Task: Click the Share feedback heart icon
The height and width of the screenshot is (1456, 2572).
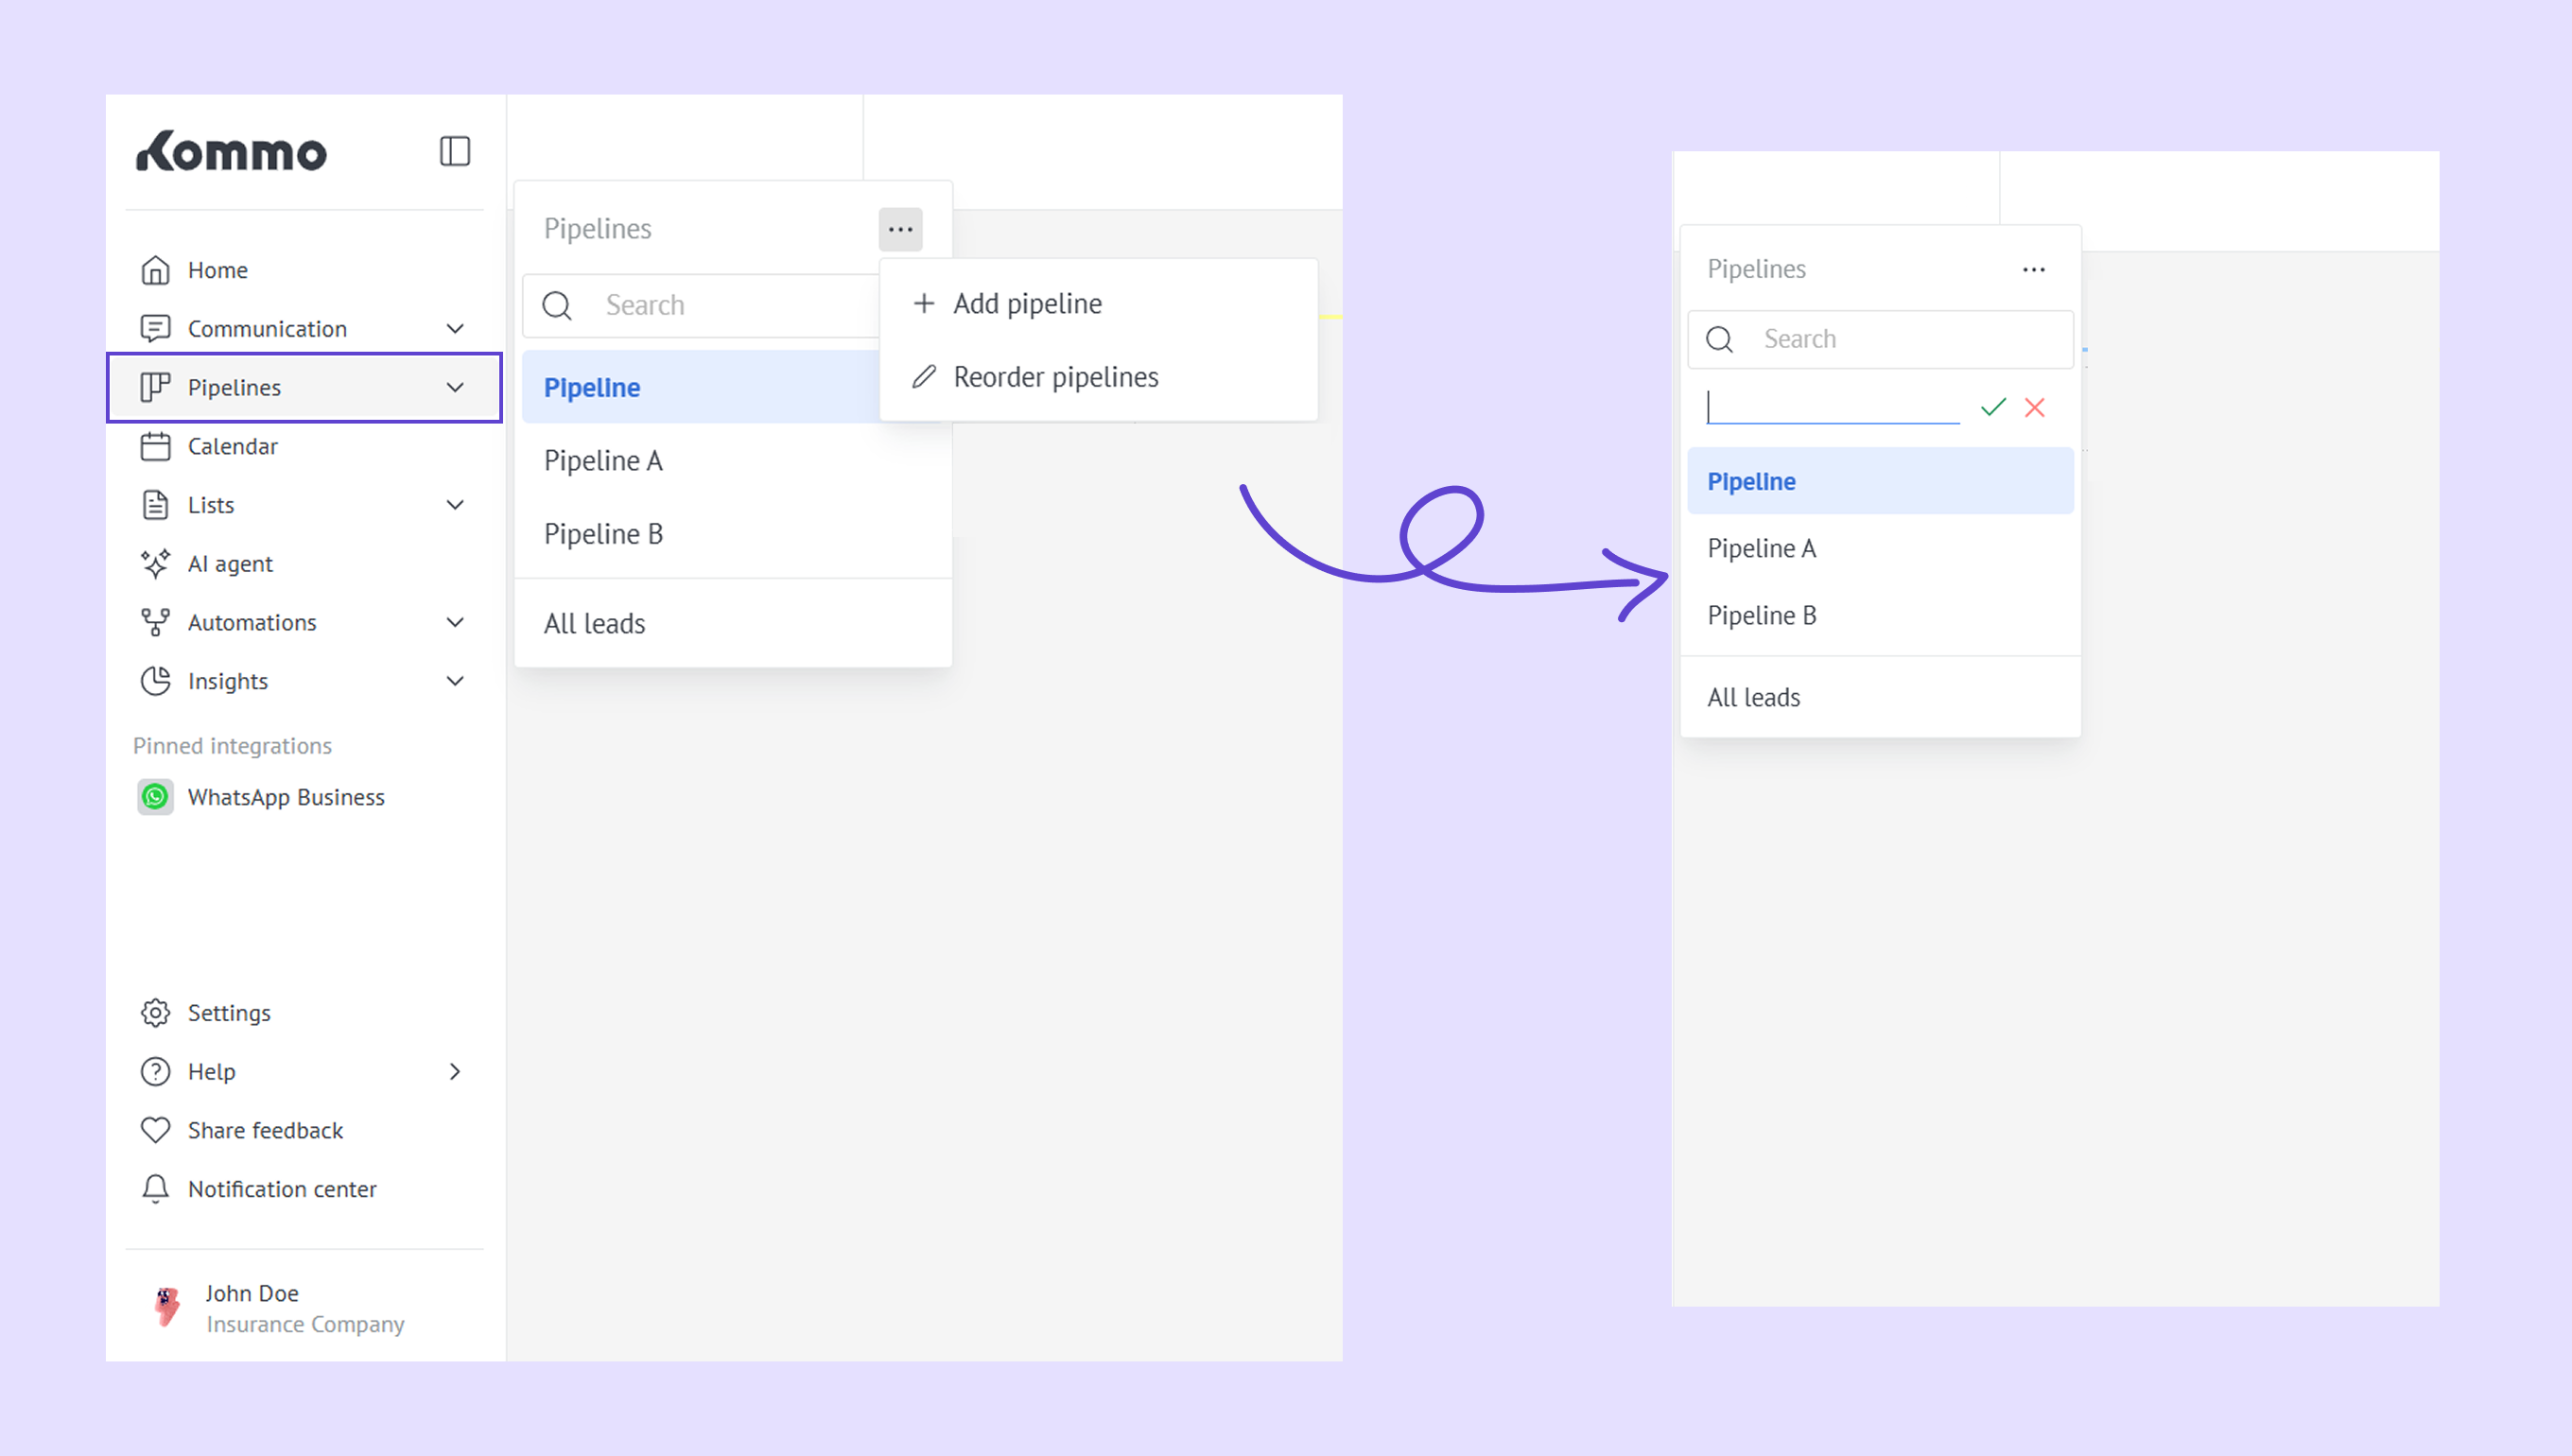Action: (155, 1130)
